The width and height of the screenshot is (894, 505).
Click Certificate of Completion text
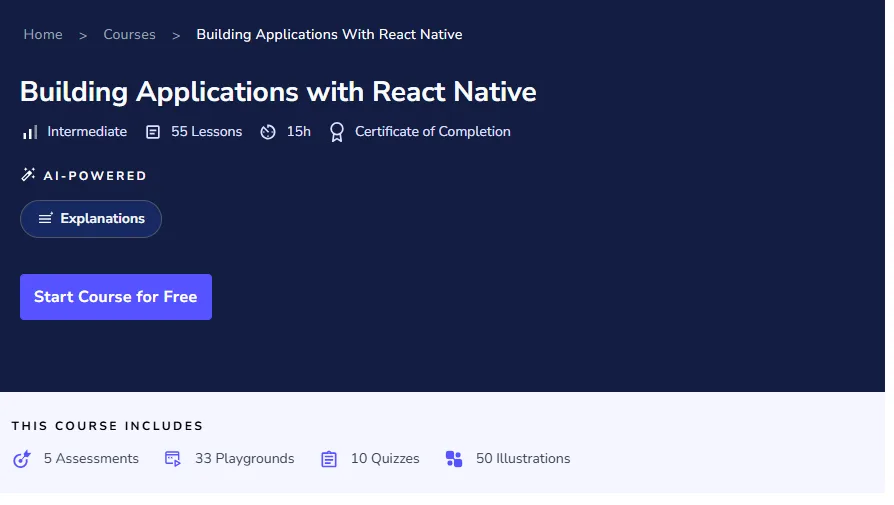(433, 132)
